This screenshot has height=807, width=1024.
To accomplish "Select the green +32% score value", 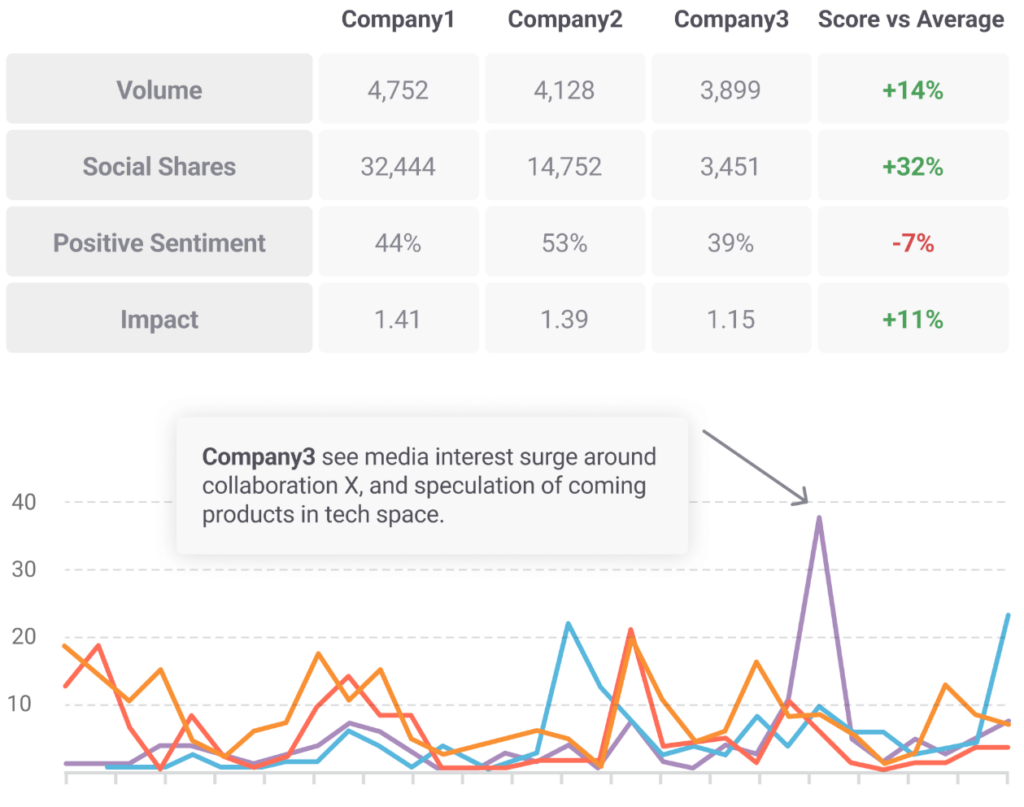I will 912,166.
